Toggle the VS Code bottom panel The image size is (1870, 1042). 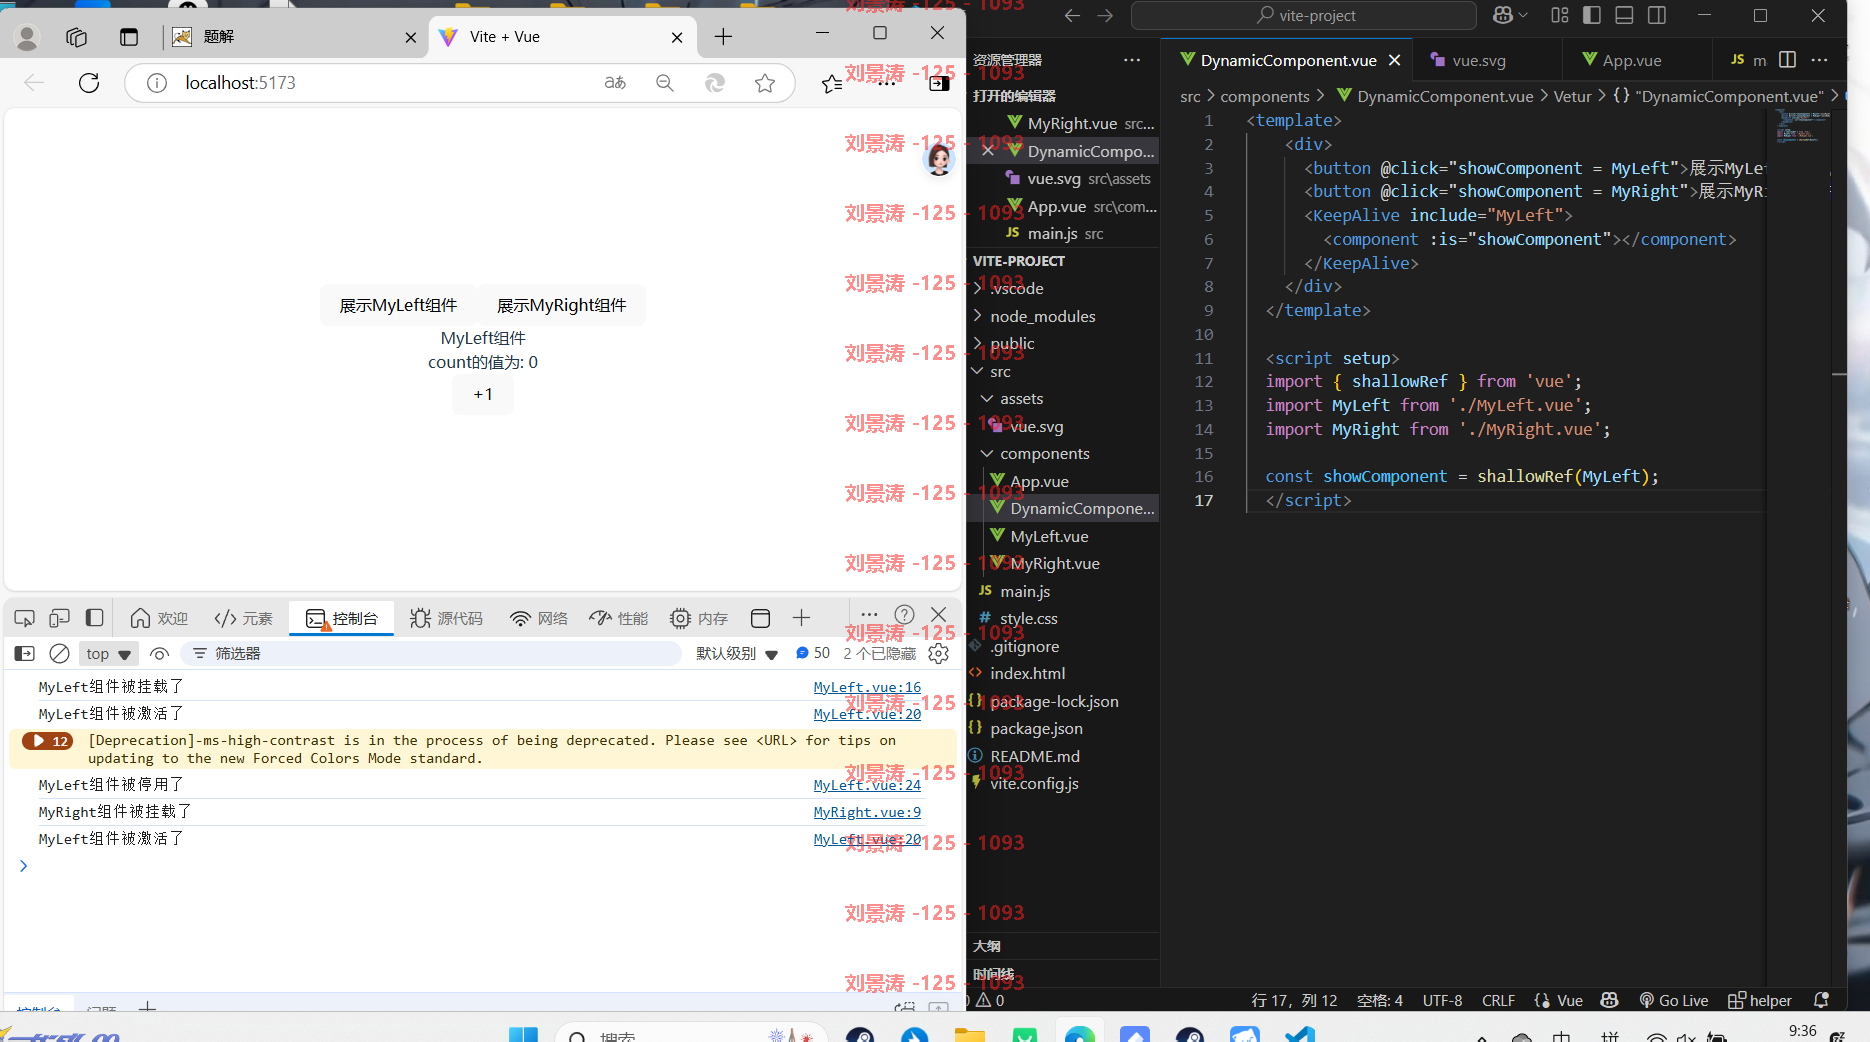(1624, 15)
